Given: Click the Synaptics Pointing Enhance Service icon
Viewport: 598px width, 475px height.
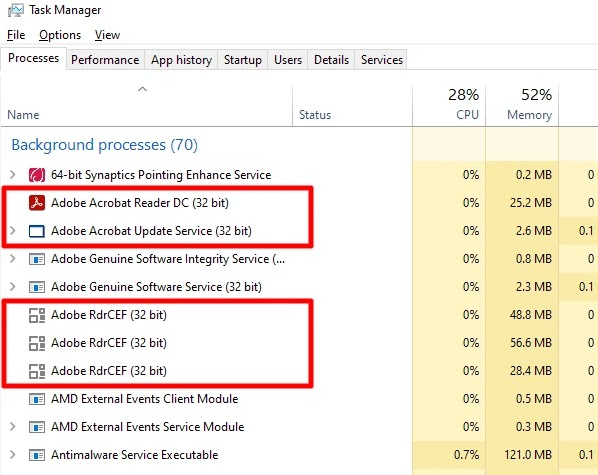Looking at the screenshot, I should [37, 175].
